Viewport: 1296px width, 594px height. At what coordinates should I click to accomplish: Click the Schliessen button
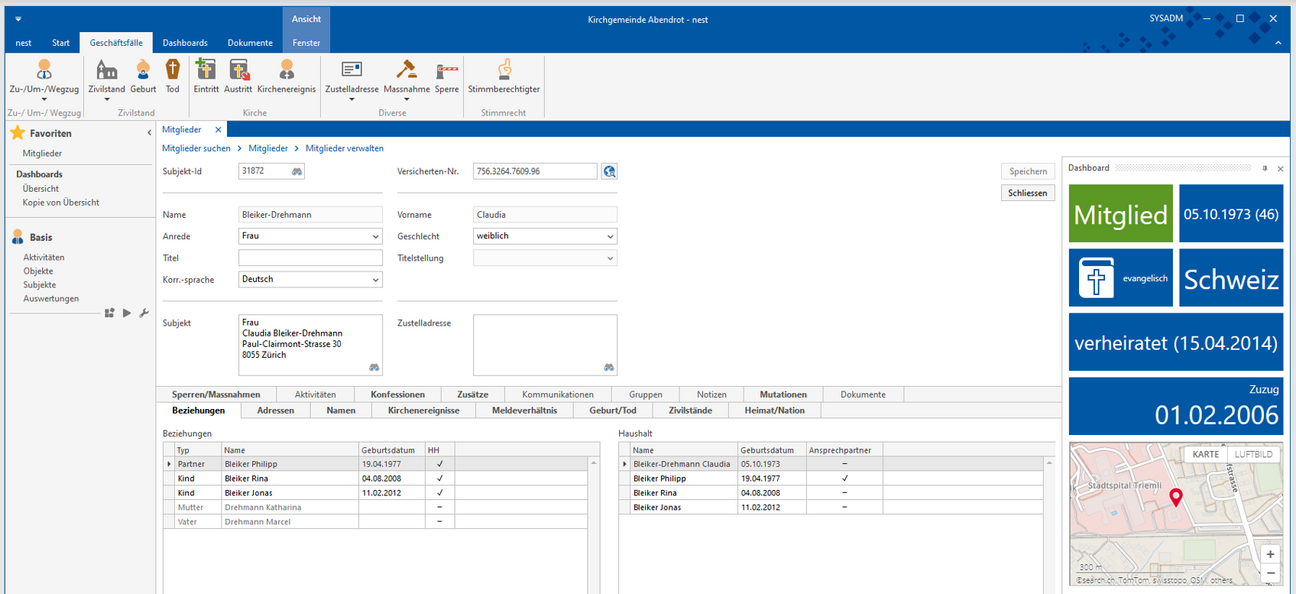(1028, 193)
